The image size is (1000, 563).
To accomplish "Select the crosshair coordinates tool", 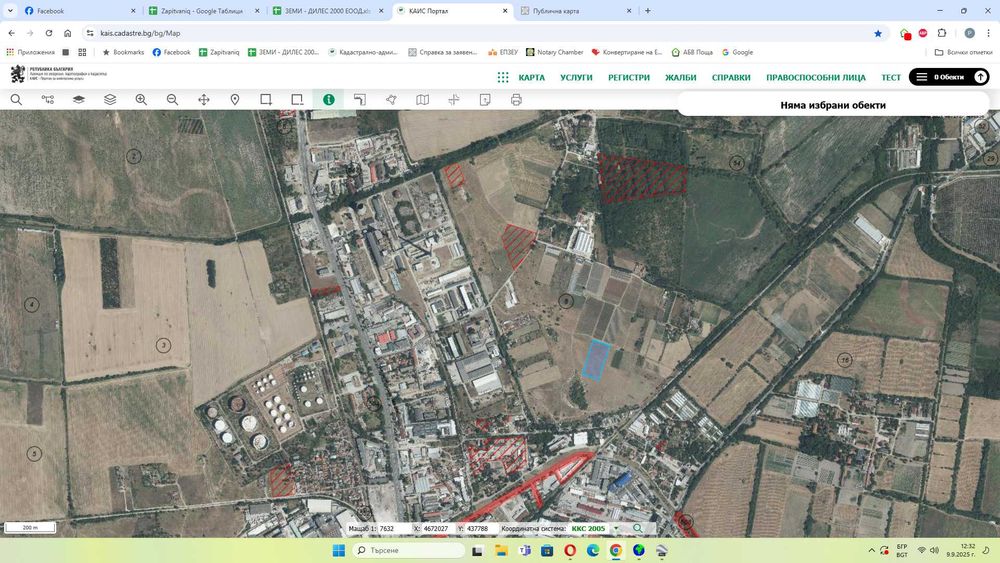I will [453, 99].
